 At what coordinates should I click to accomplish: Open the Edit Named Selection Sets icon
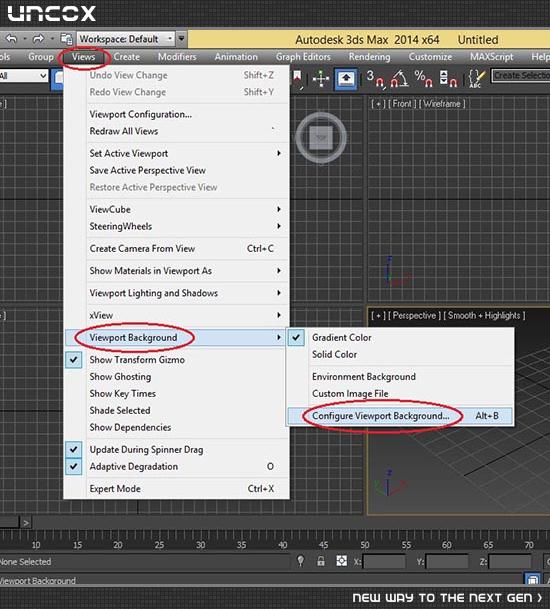[476, 78]
